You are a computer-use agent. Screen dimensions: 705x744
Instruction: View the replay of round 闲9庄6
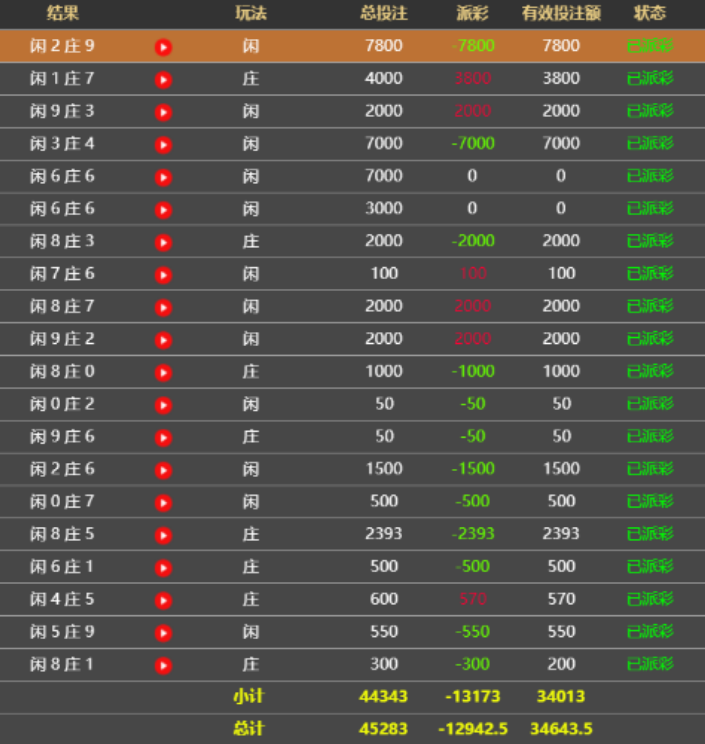[163, 437]
